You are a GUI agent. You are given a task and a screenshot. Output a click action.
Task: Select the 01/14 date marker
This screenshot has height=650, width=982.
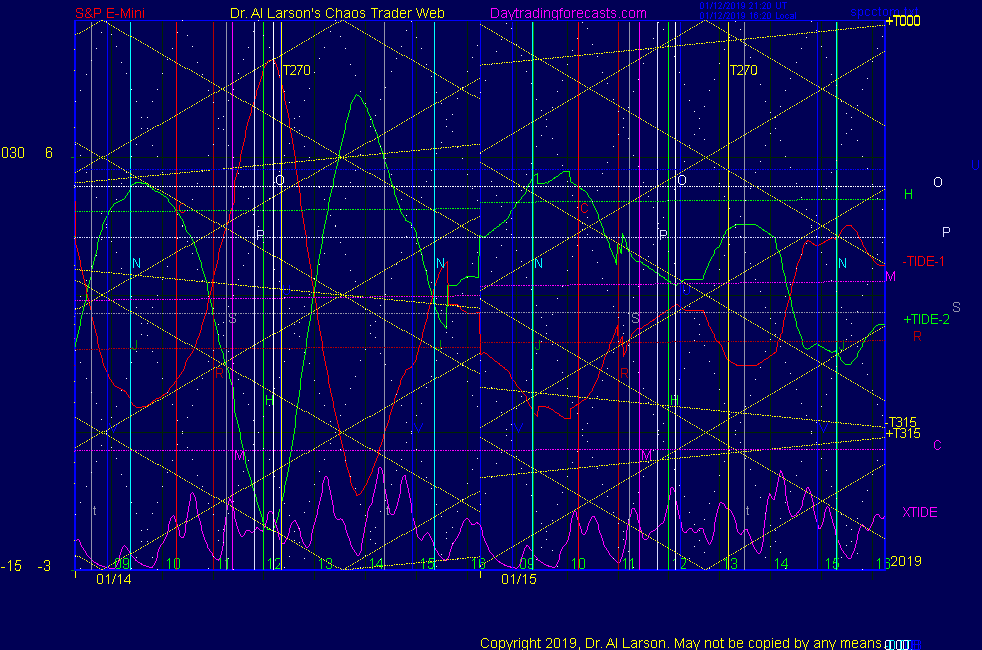point(112,579)
